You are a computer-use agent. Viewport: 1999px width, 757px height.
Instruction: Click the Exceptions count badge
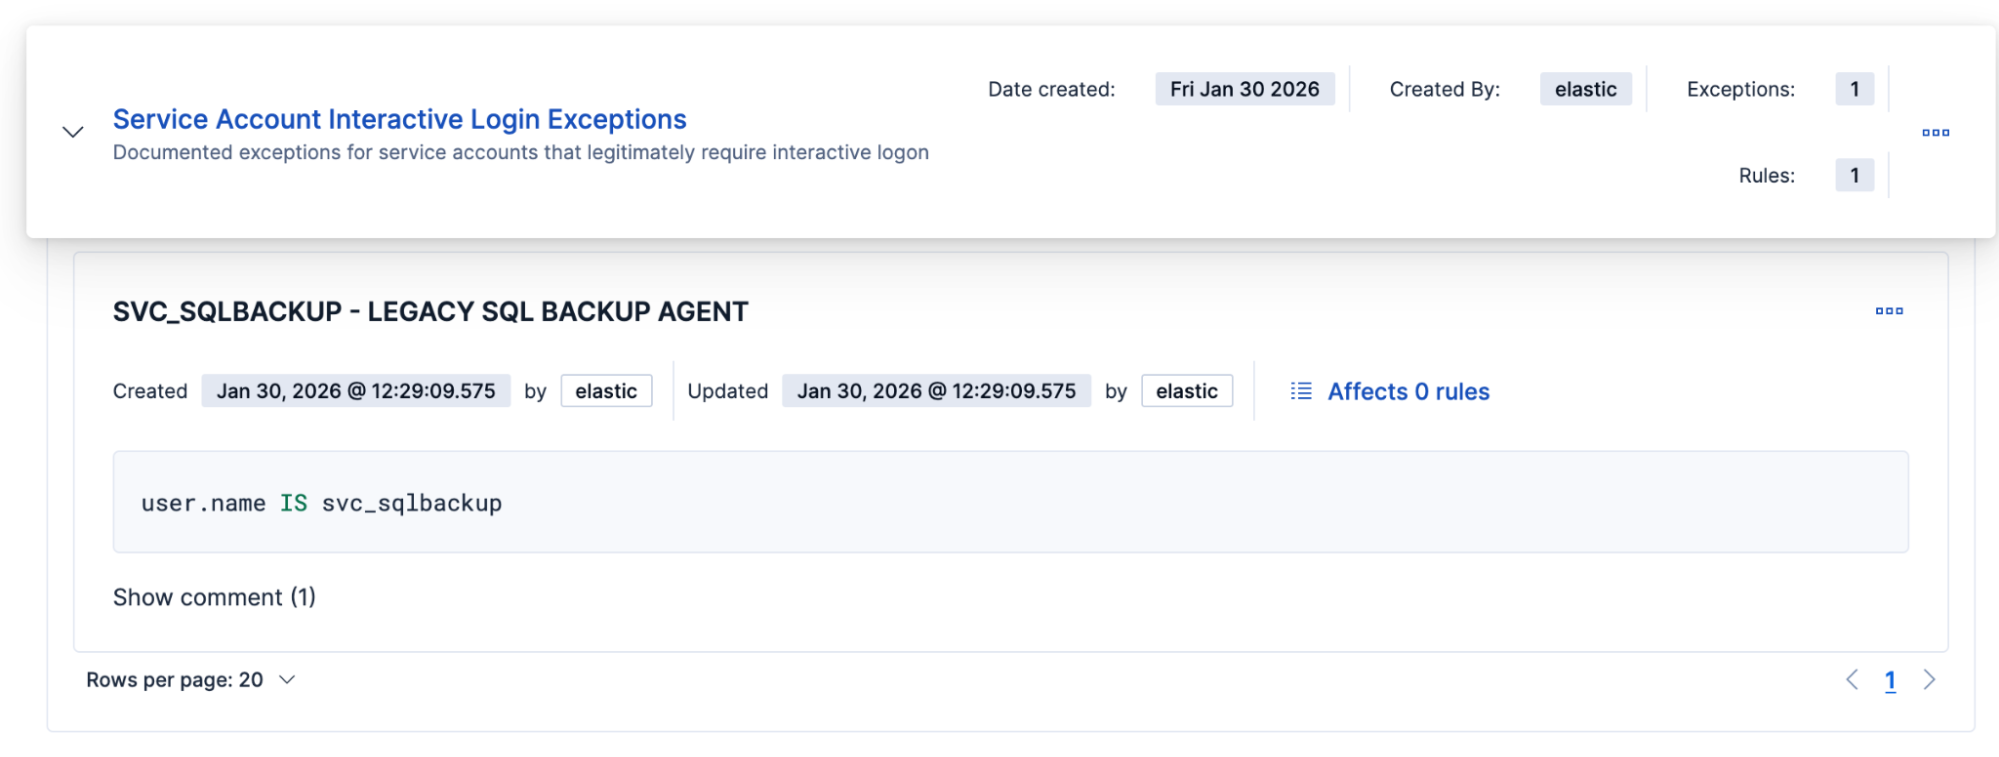pyautogui.click(x=1854, y=89)
